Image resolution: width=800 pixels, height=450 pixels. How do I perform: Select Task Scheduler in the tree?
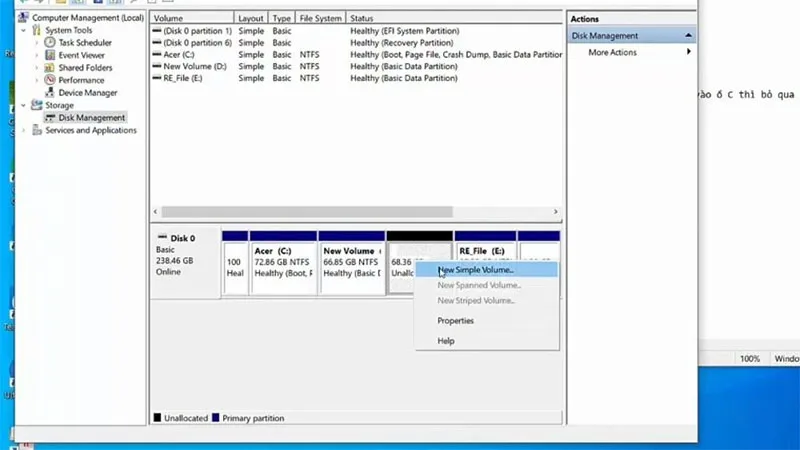[85, 42]
